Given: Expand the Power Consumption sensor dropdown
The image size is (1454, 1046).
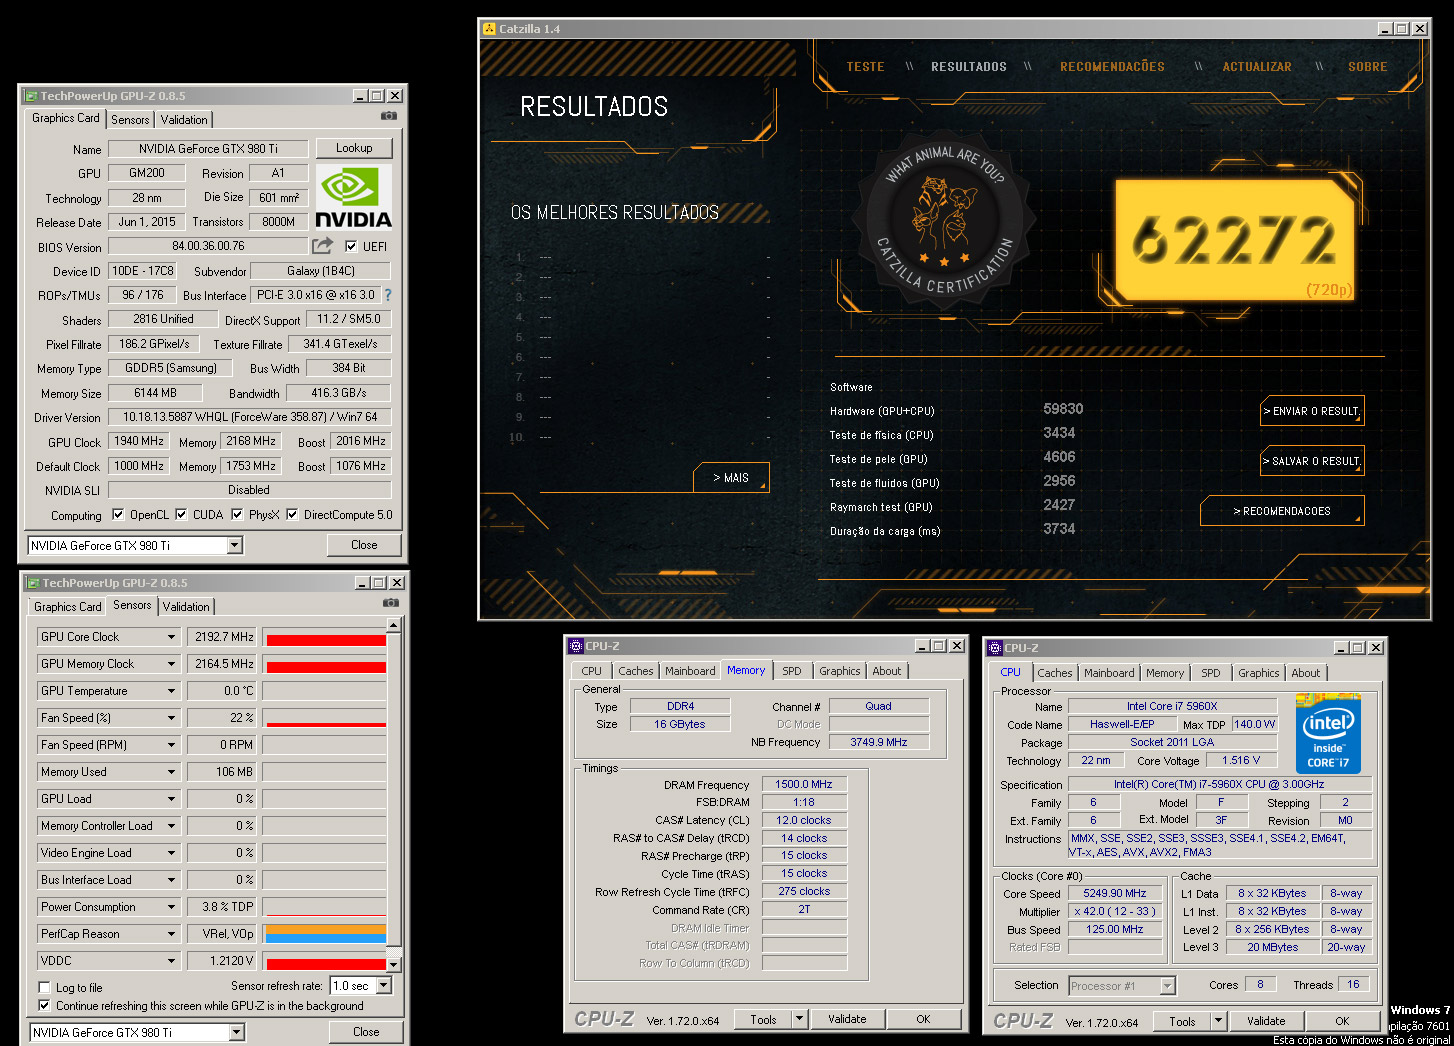Looking at the screenshot, I should pos(171,907).
